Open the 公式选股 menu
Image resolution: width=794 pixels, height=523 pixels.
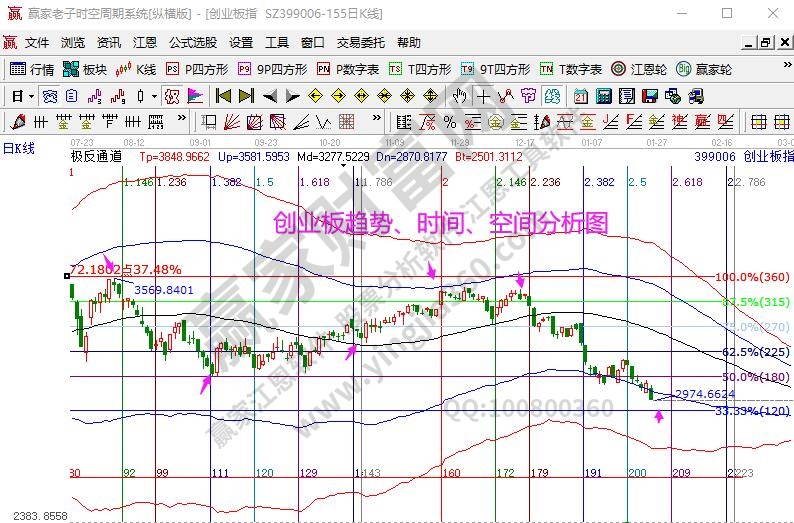pos(192,43)
